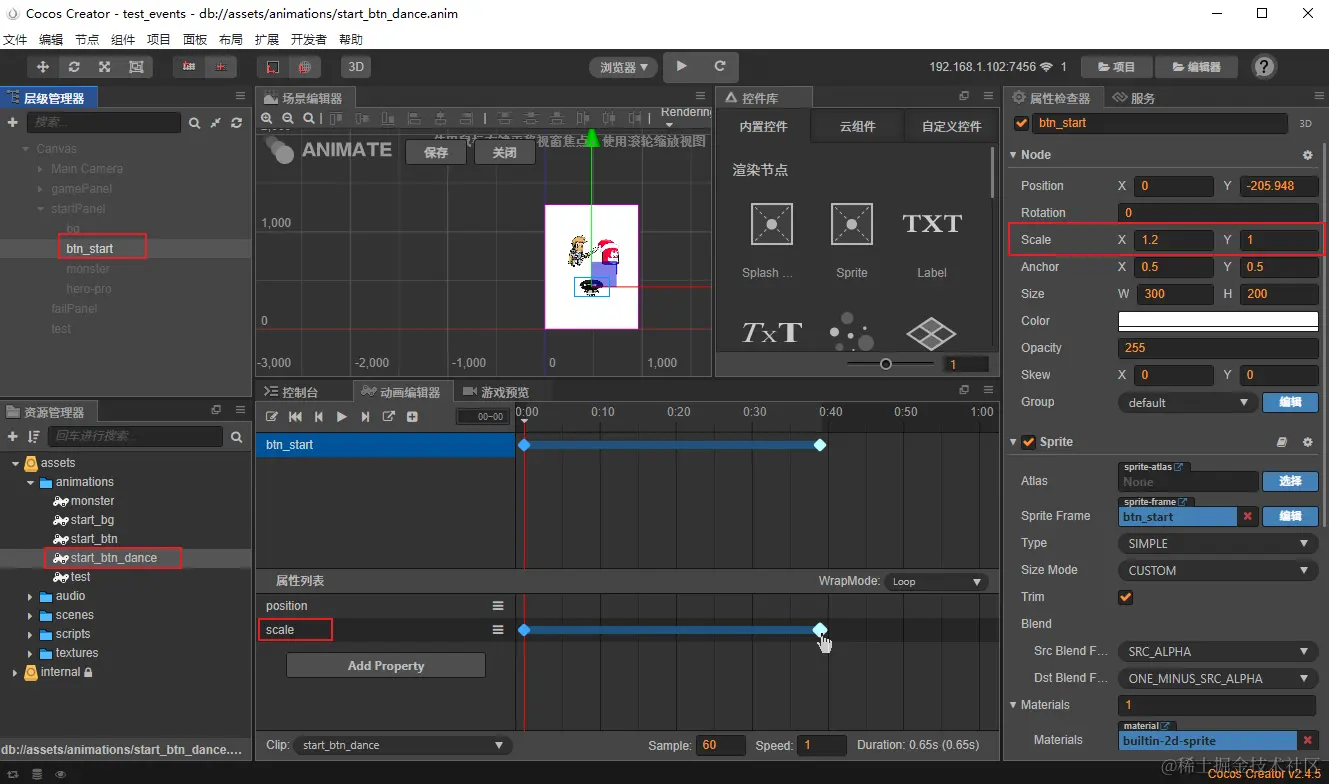Zoom out the scene editor
This screenshot has height=784, width=1329.
tap(289, 118)
